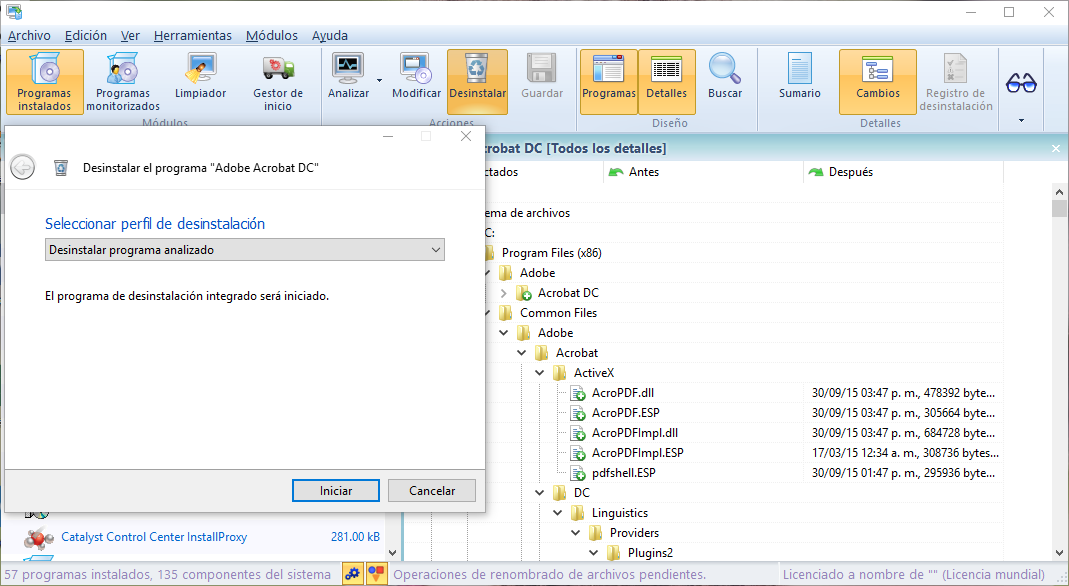This screenshot has height=586, width=1069.
Task: Click the Desinstalar toolbar button
Action: [x=477, y=82]
